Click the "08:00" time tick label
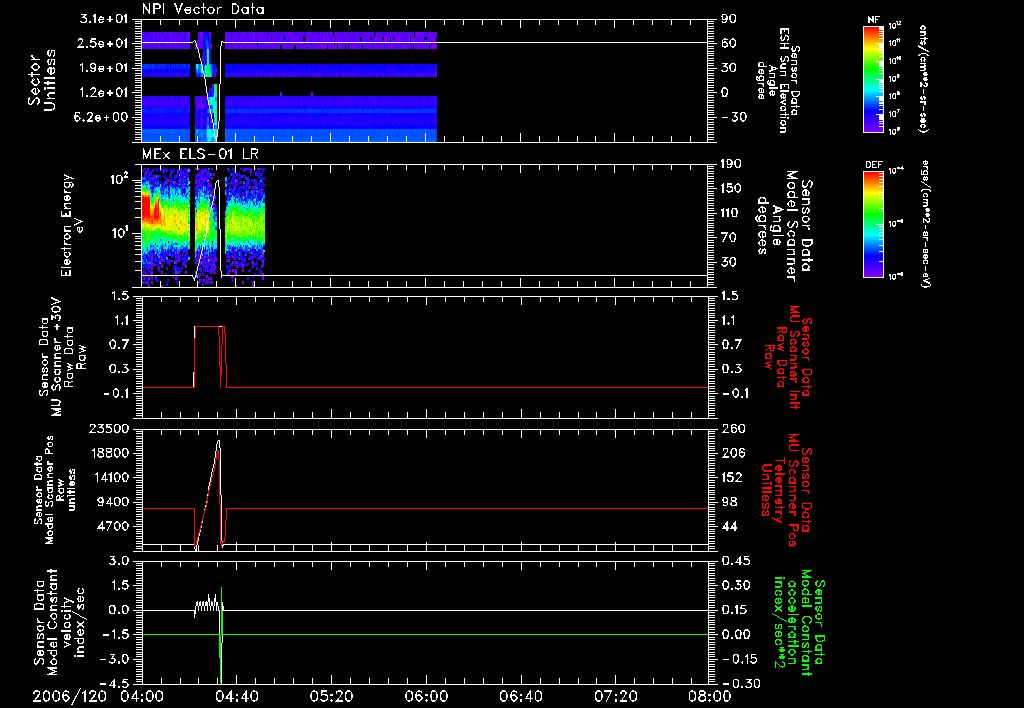 pyautogui.click(x=709, y=696)
